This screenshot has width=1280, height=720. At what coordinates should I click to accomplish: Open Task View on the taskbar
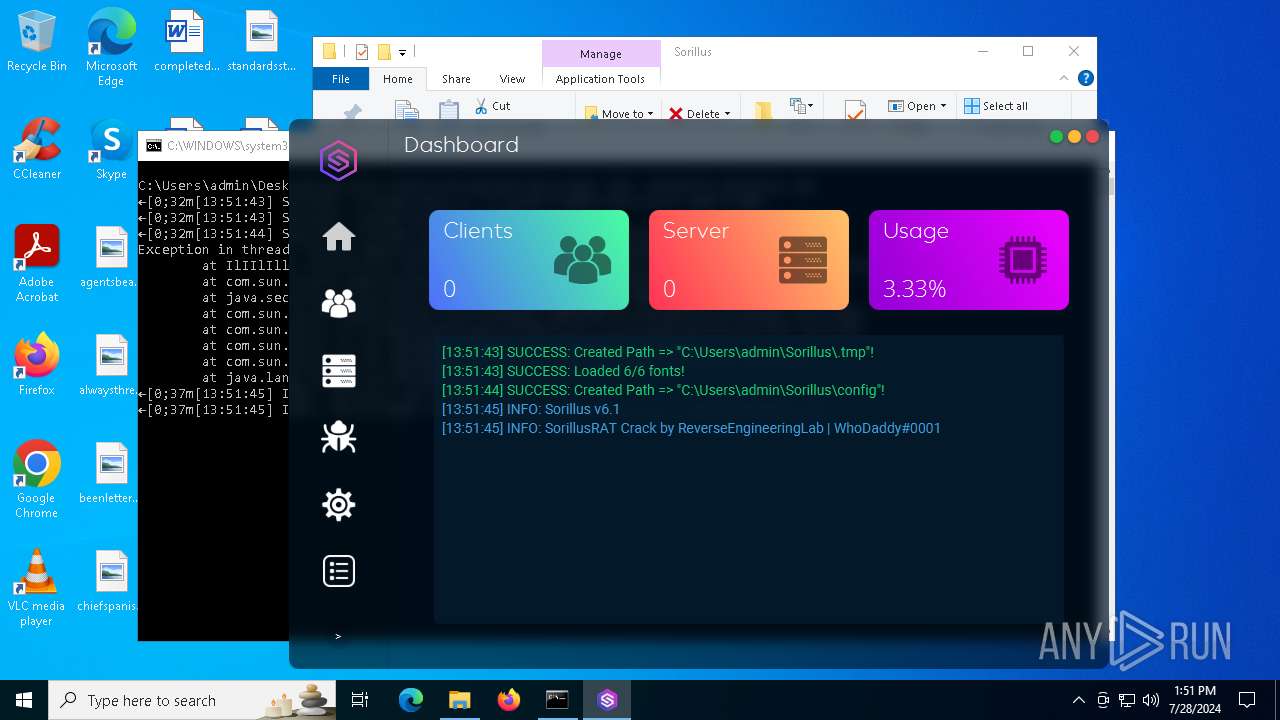360,700
